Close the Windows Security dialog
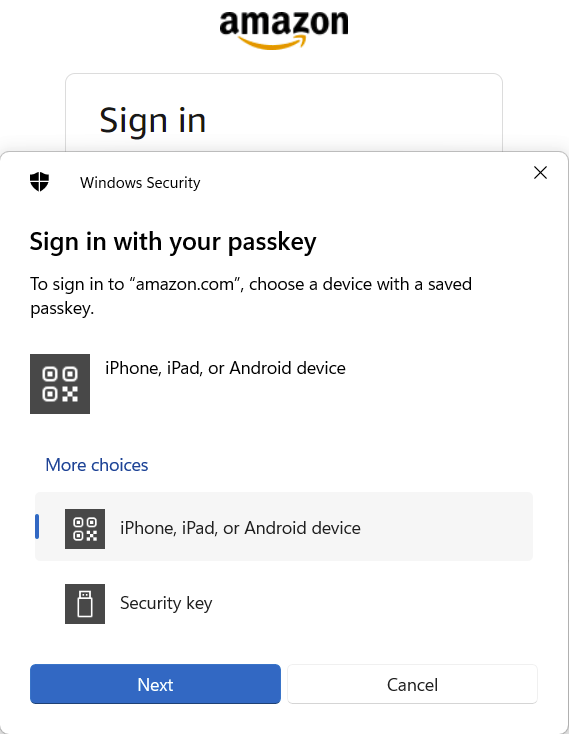The image size is (569, 734). click(x=540, y=173)
